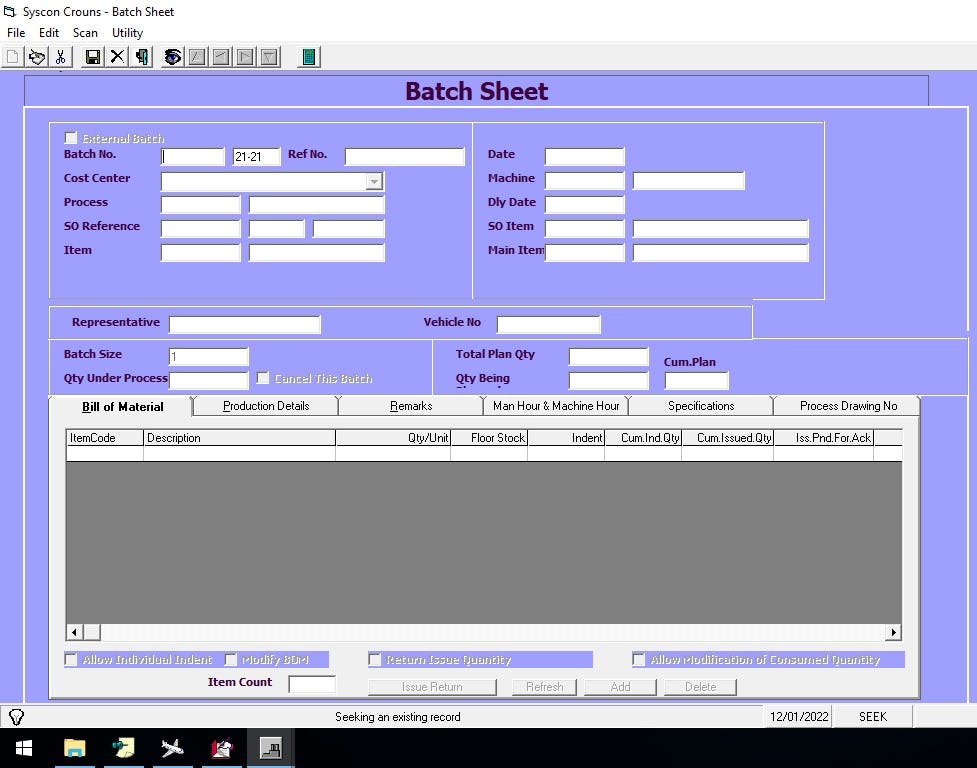Screen dimensions: 977x768
Task: Select the Cut (scissors) toolbar icon
Action: 62,57
